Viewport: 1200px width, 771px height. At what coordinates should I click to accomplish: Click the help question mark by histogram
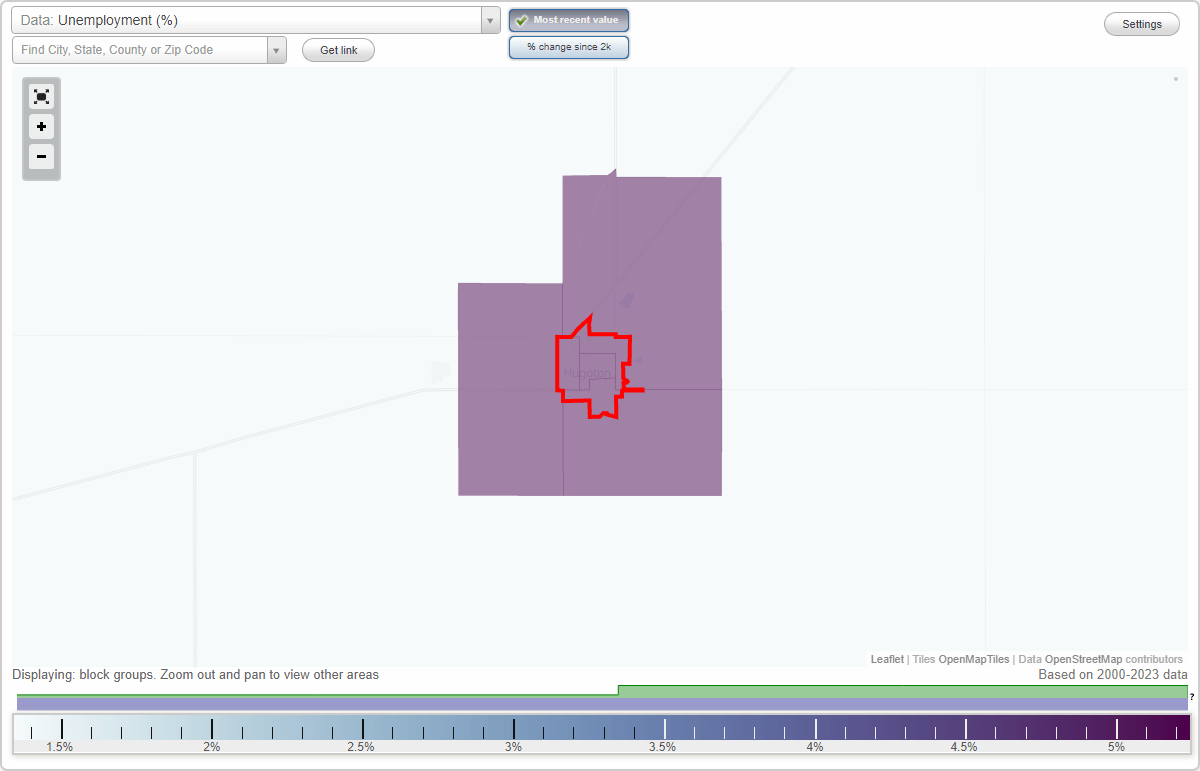click(1192, 696)
